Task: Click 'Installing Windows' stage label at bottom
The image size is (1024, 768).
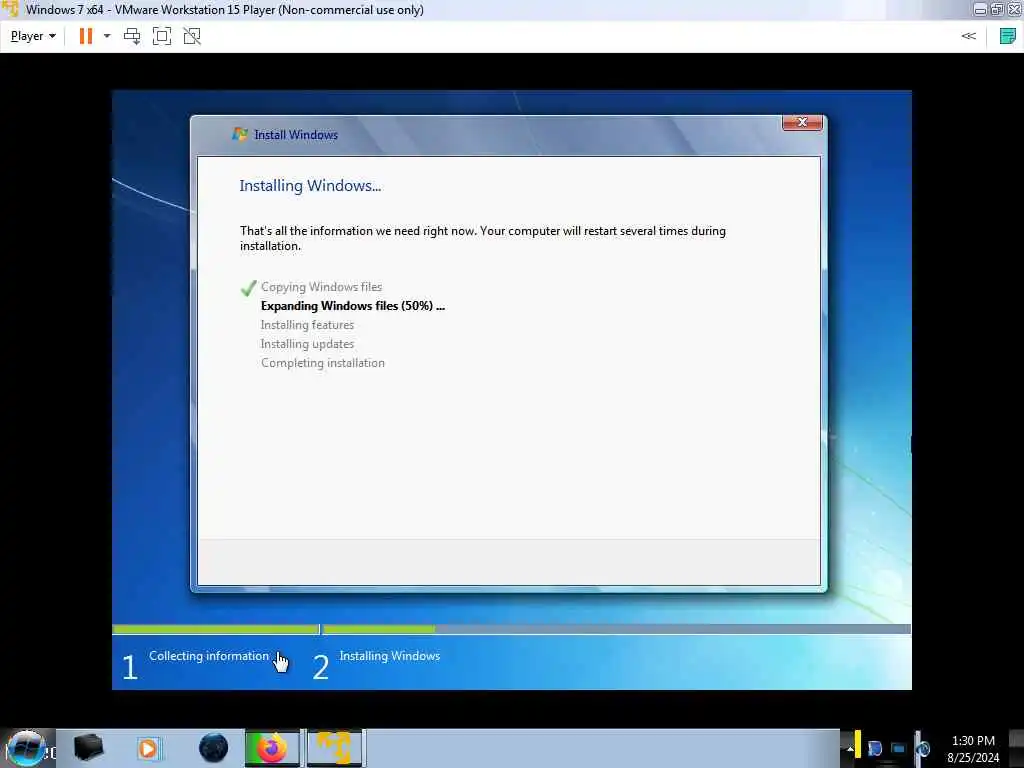Action: coord(390,656)
